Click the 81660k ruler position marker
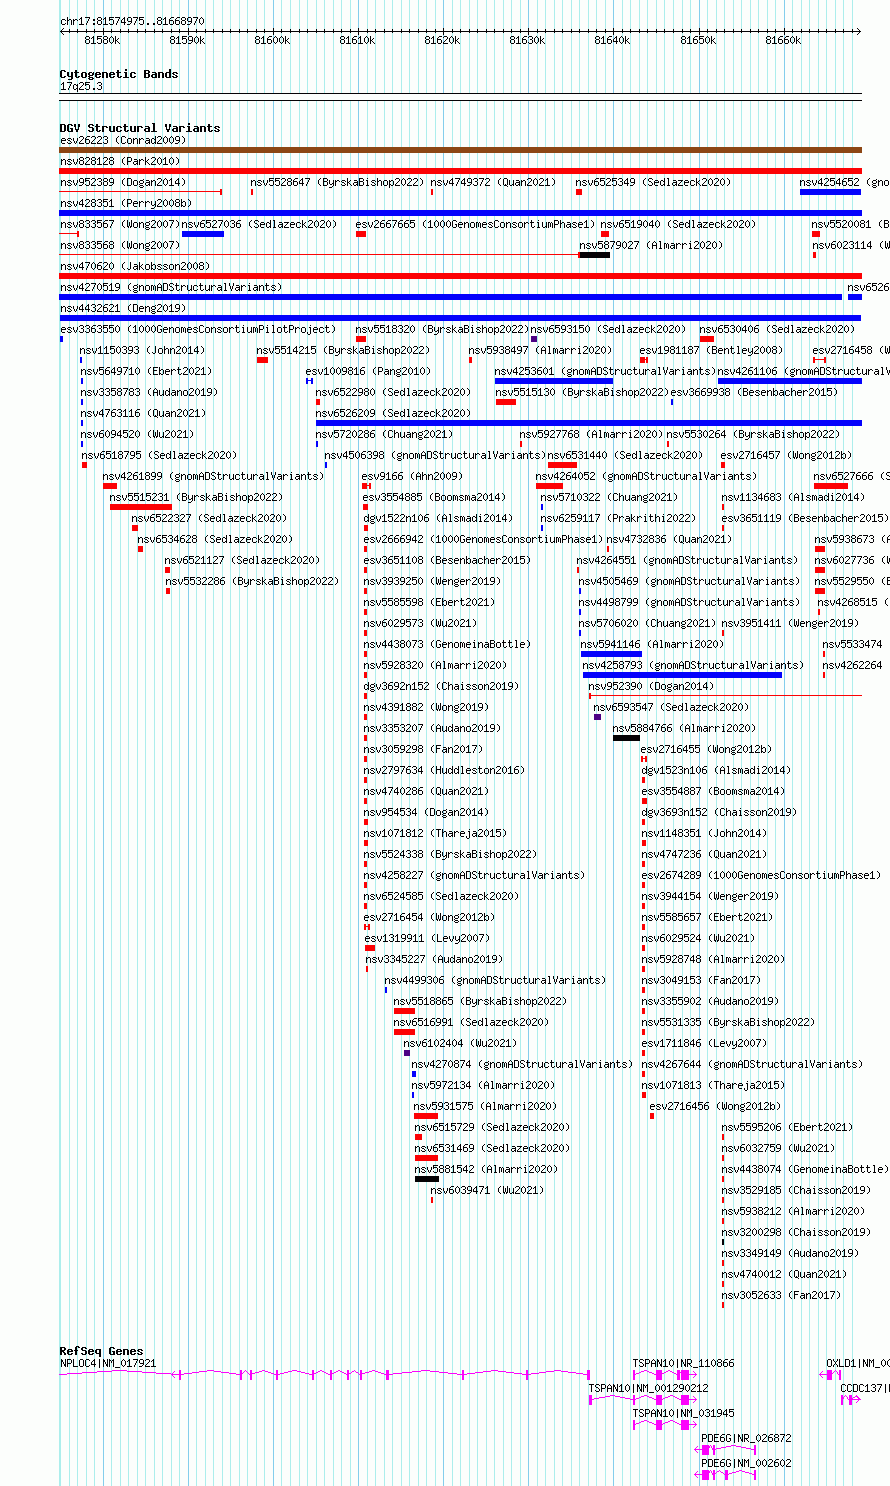 click(x=783, y=40)
